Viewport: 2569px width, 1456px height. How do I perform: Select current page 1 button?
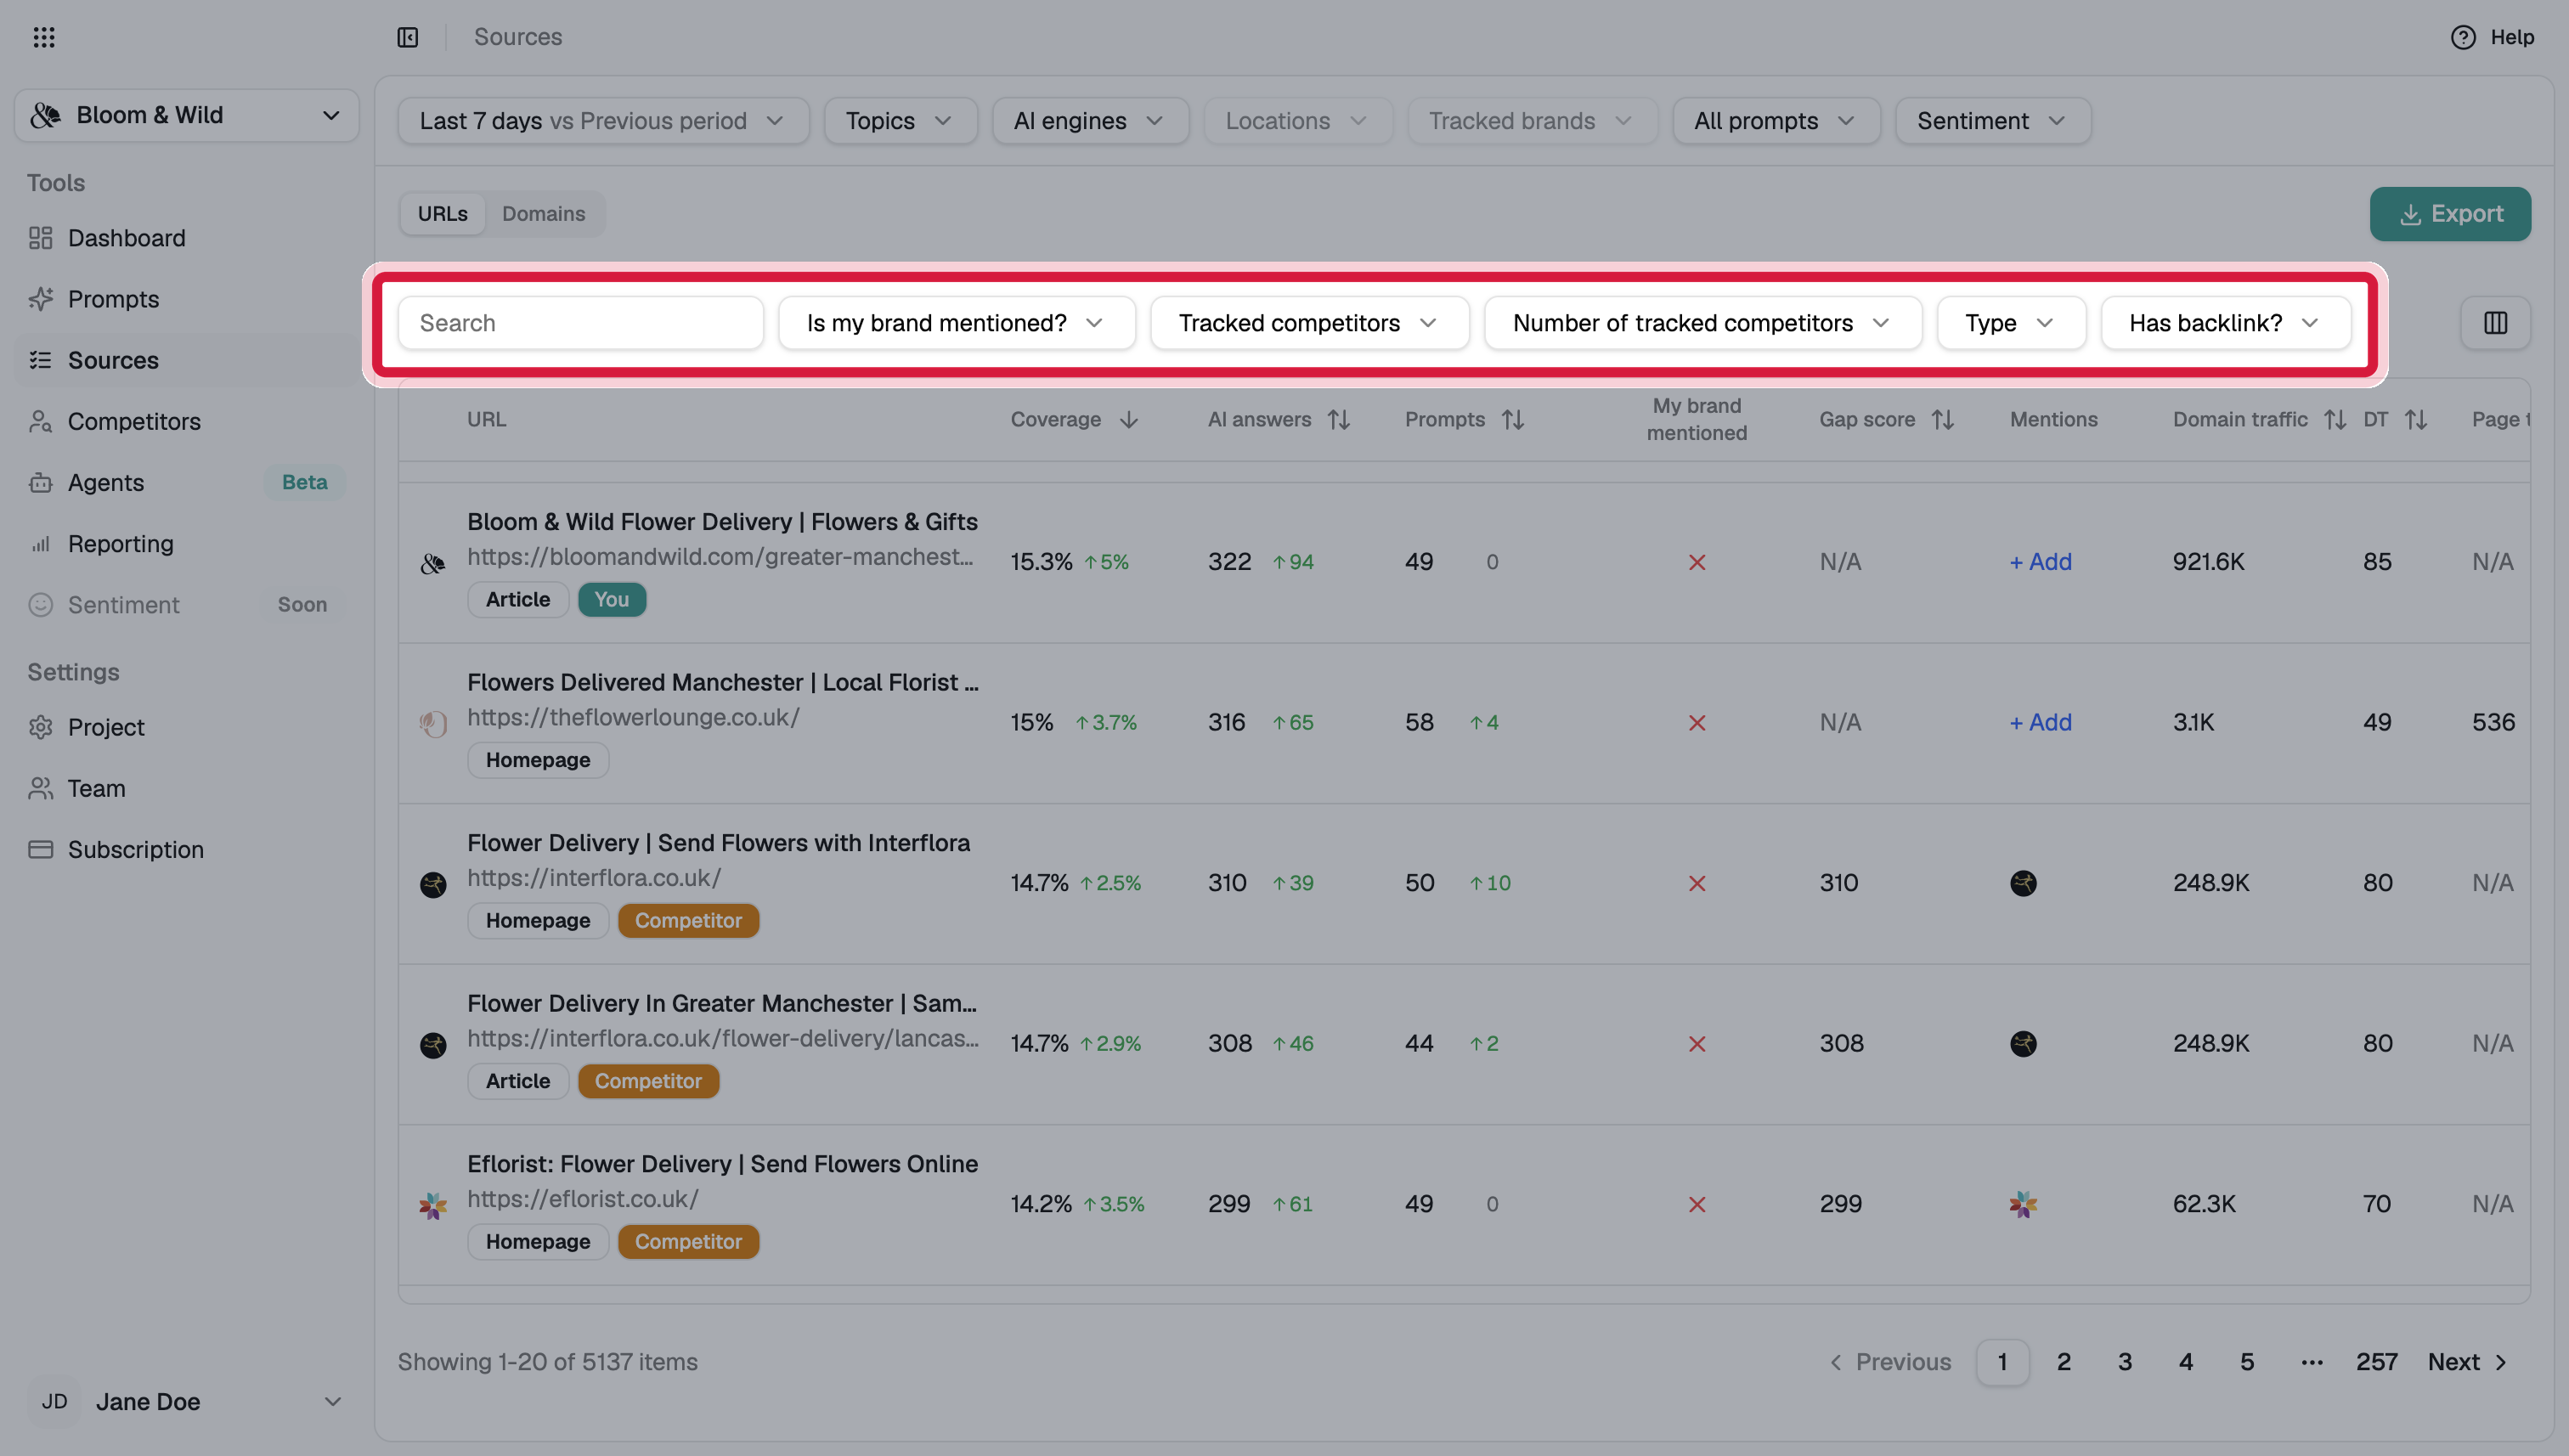[x=2002, y=1362]
